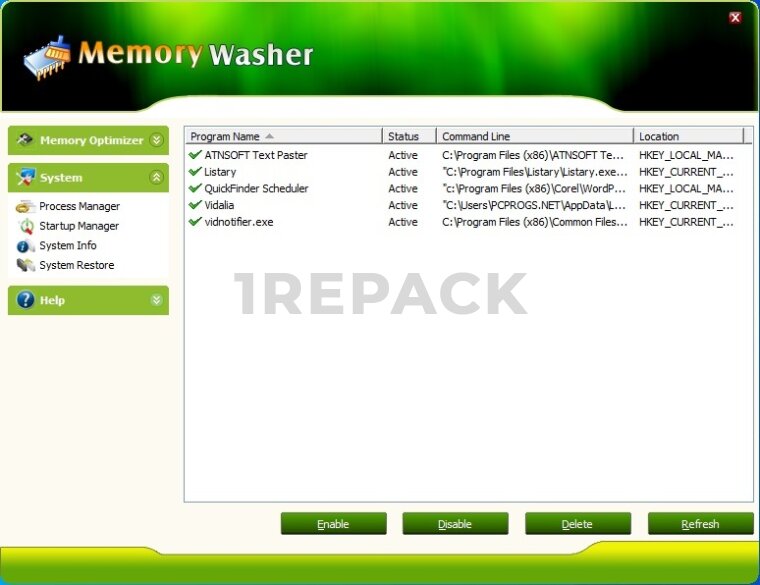Toggle the green checkmark next to Listary
This screenshot has width=760, height=585.
pyautogui.click(x=195, y=172)
